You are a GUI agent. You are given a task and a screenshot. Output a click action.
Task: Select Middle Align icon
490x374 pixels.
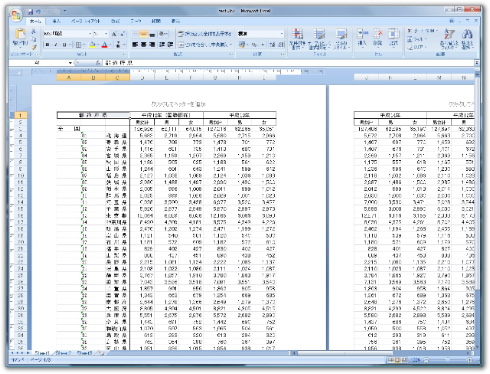tap(143, 34)
